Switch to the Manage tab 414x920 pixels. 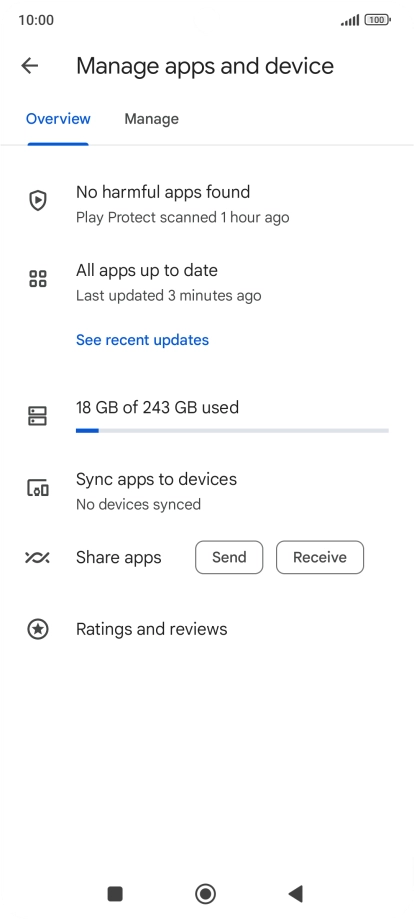151,119
